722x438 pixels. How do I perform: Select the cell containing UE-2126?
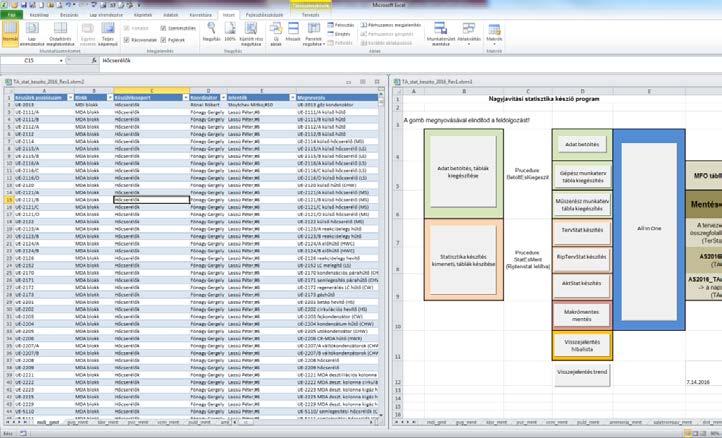click(x=43, y=258)
